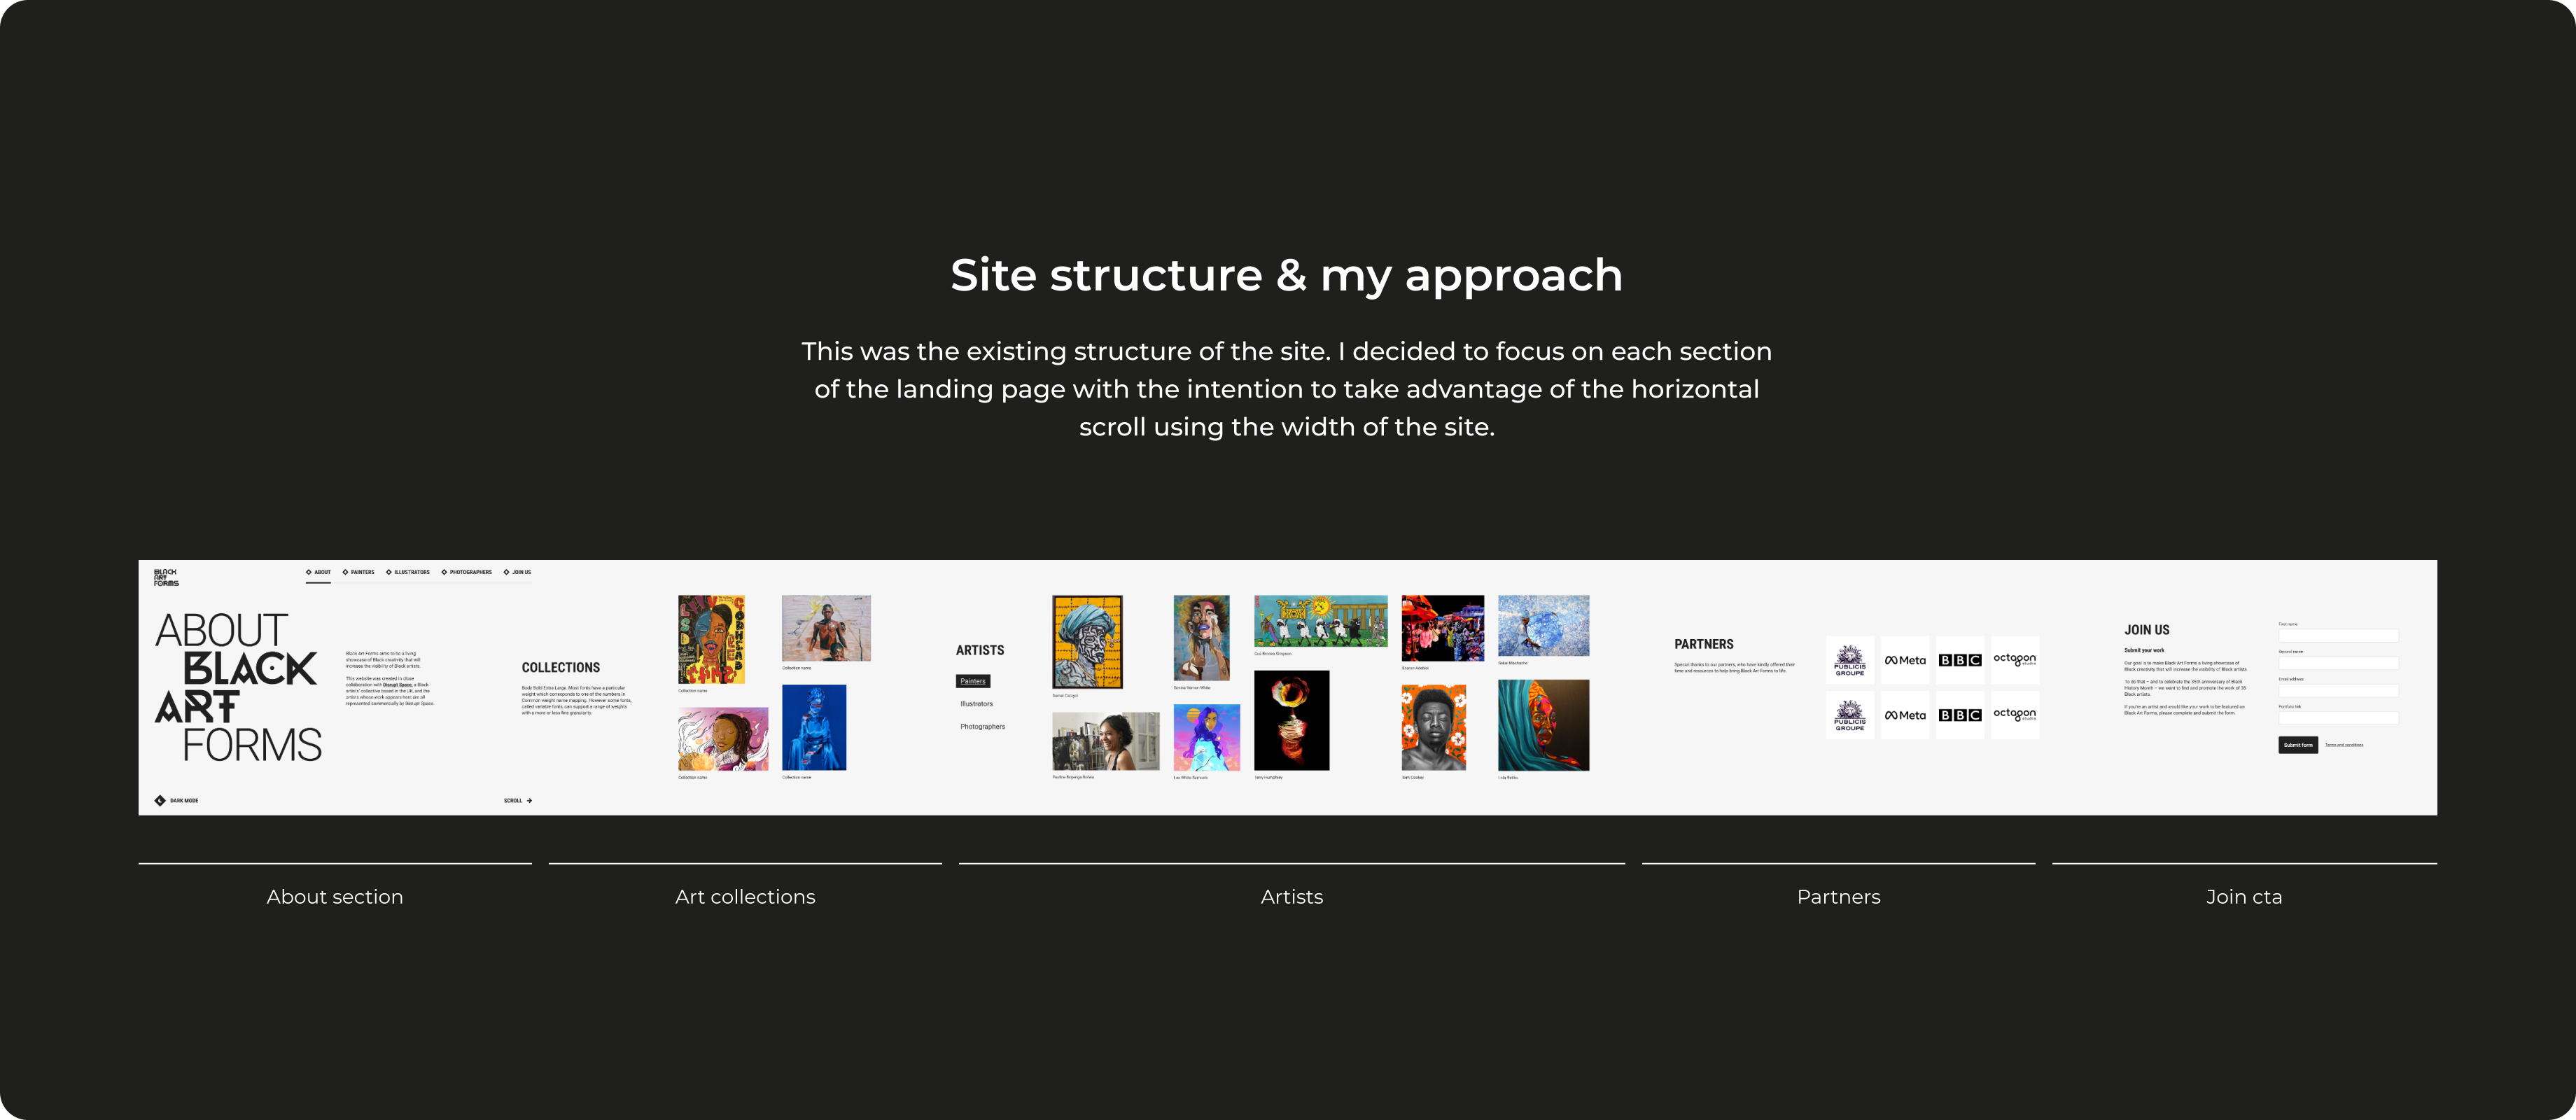Select the Photographers artist filter
The image size is (2576, 1120).
coord(982,727)
